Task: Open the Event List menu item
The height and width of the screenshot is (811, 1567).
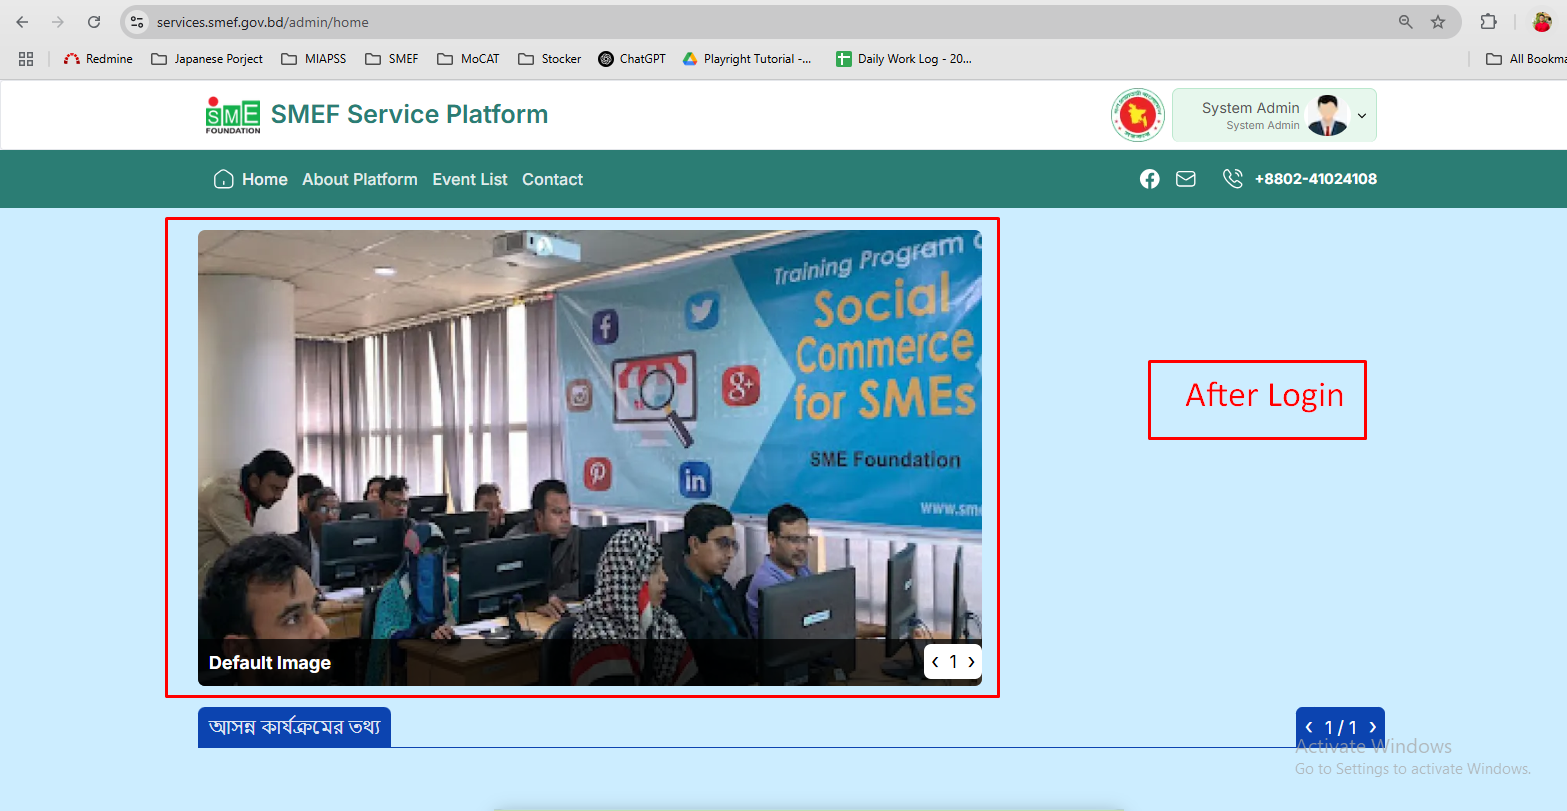Action: pos(470,179)
